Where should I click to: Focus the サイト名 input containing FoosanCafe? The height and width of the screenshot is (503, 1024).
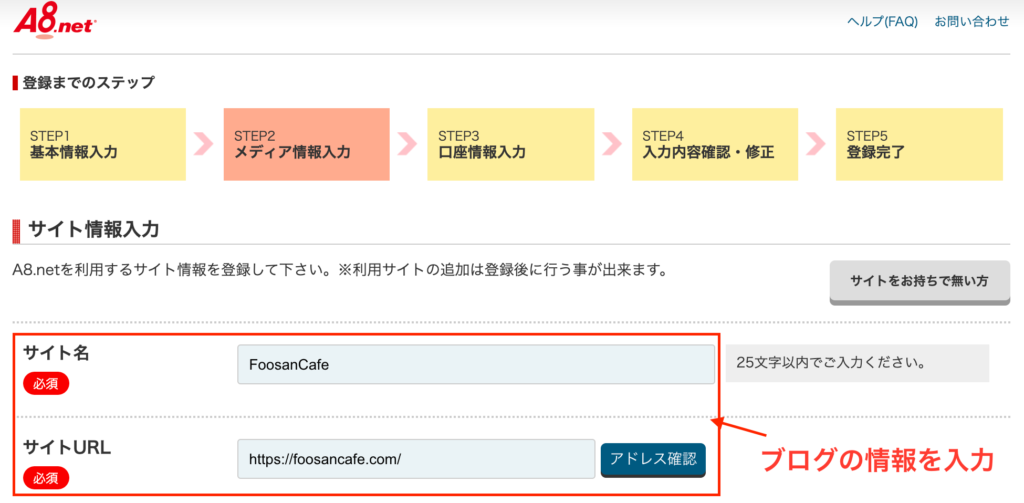476,365
